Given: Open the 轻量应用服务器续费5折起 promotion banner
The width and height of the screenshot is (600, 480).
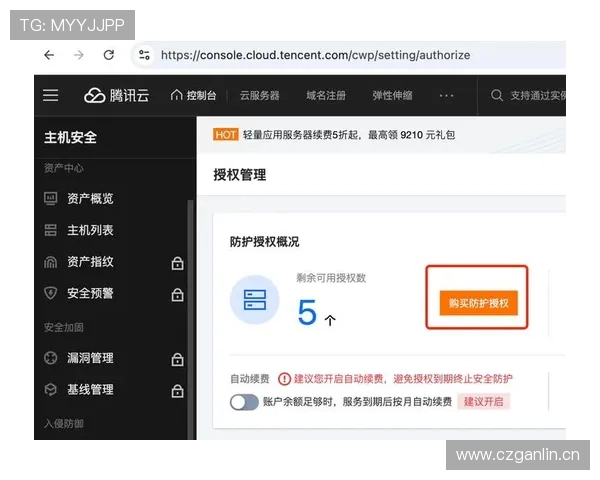Looking at the screenshot, I should [349, 135].
